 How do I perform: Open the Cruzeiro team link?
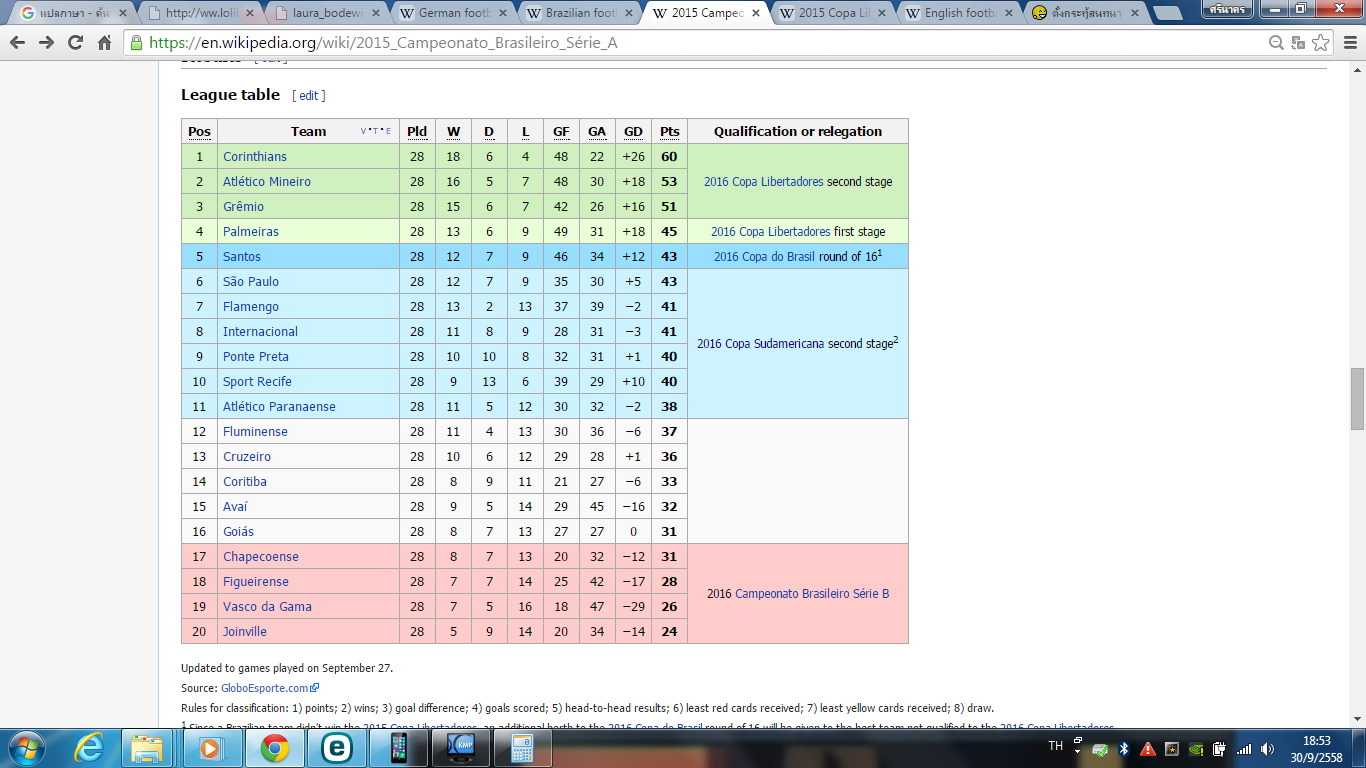click(x=247, y=456)
